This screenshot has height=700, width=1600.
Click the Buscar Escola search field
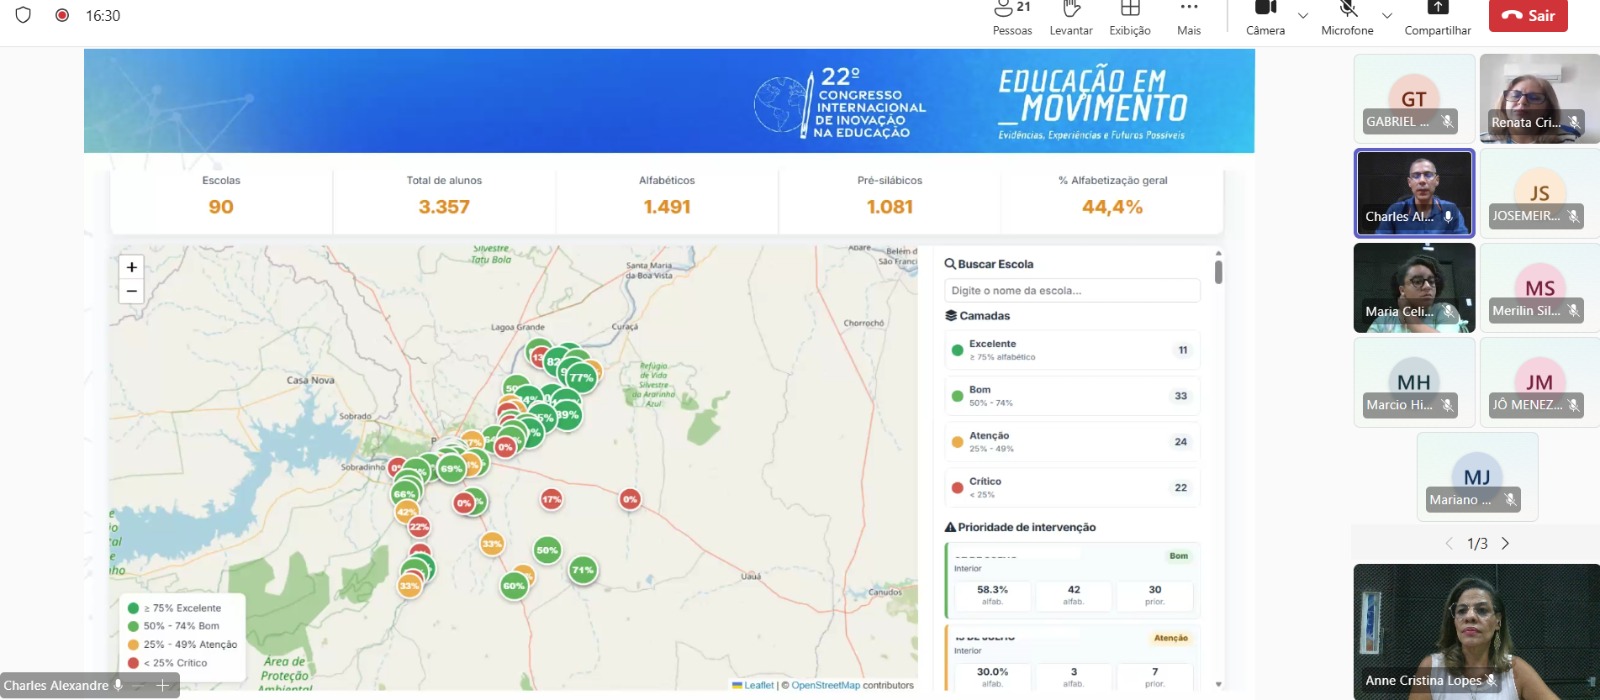[1072, 290]
